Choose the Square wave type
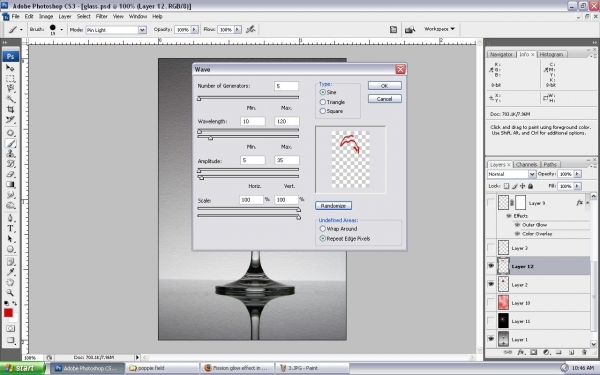This screenshot has height=375, width=600. [323, 111]
